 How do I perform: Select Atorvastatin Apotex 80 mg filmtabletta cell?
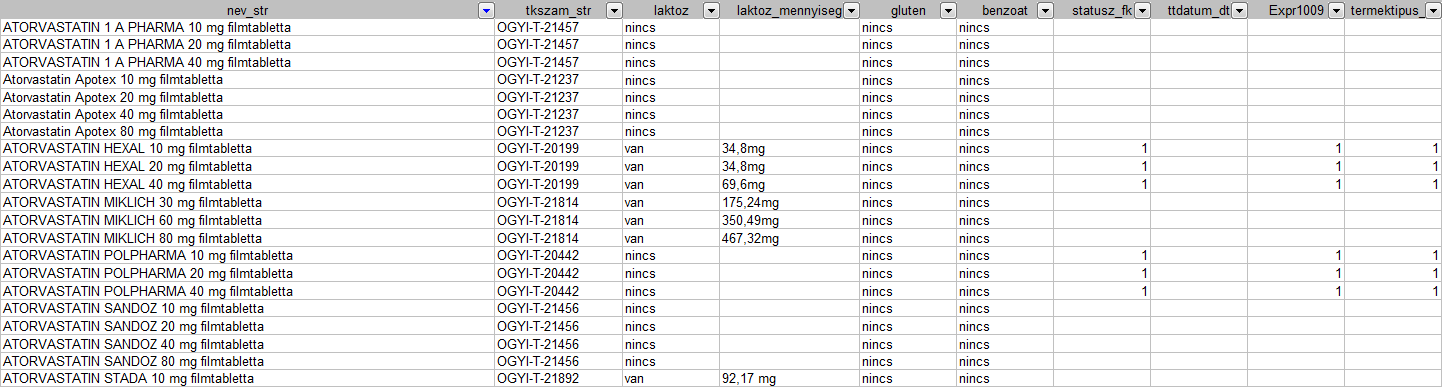pos(247,132)
